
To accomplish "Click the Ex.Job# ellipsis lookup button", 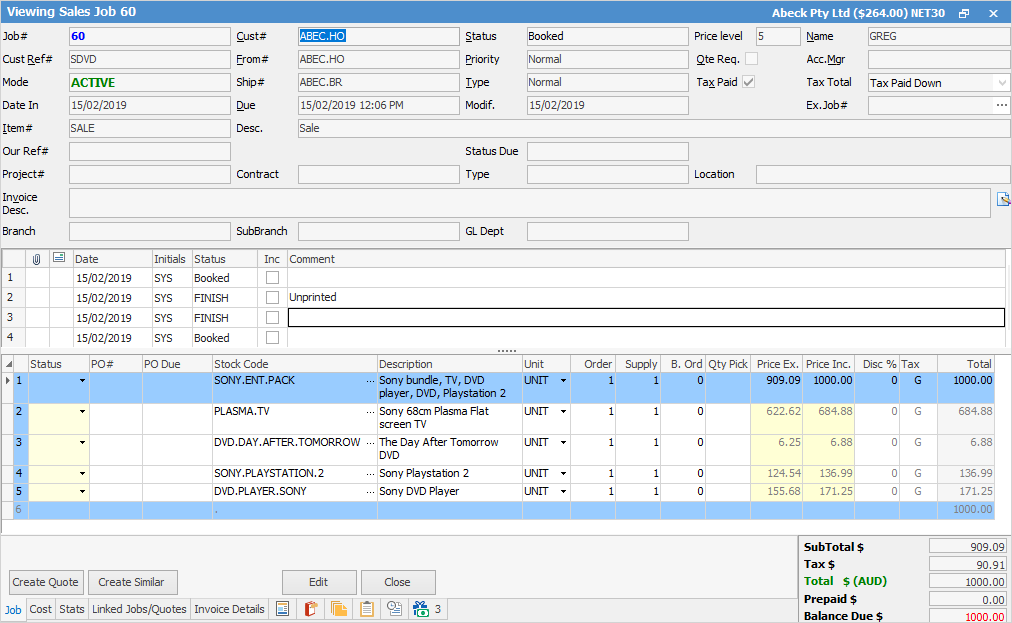I will [x=1001, y=105].
